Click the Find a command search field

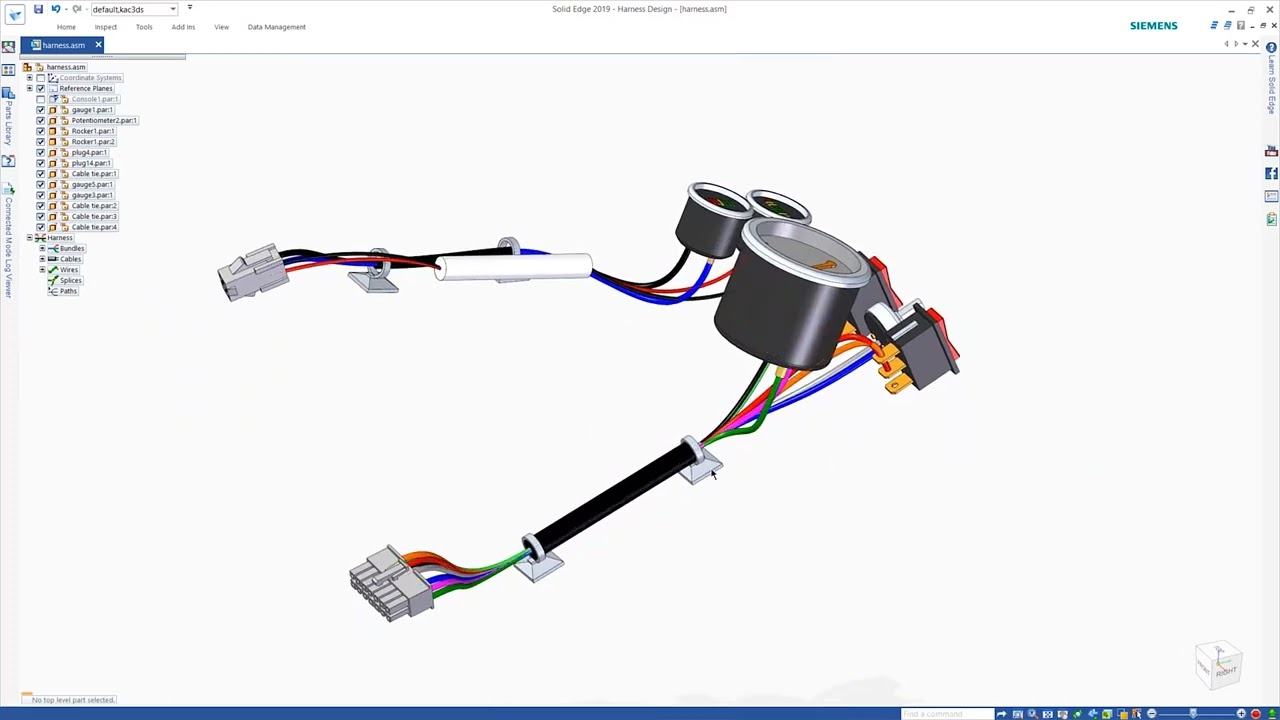947,713
